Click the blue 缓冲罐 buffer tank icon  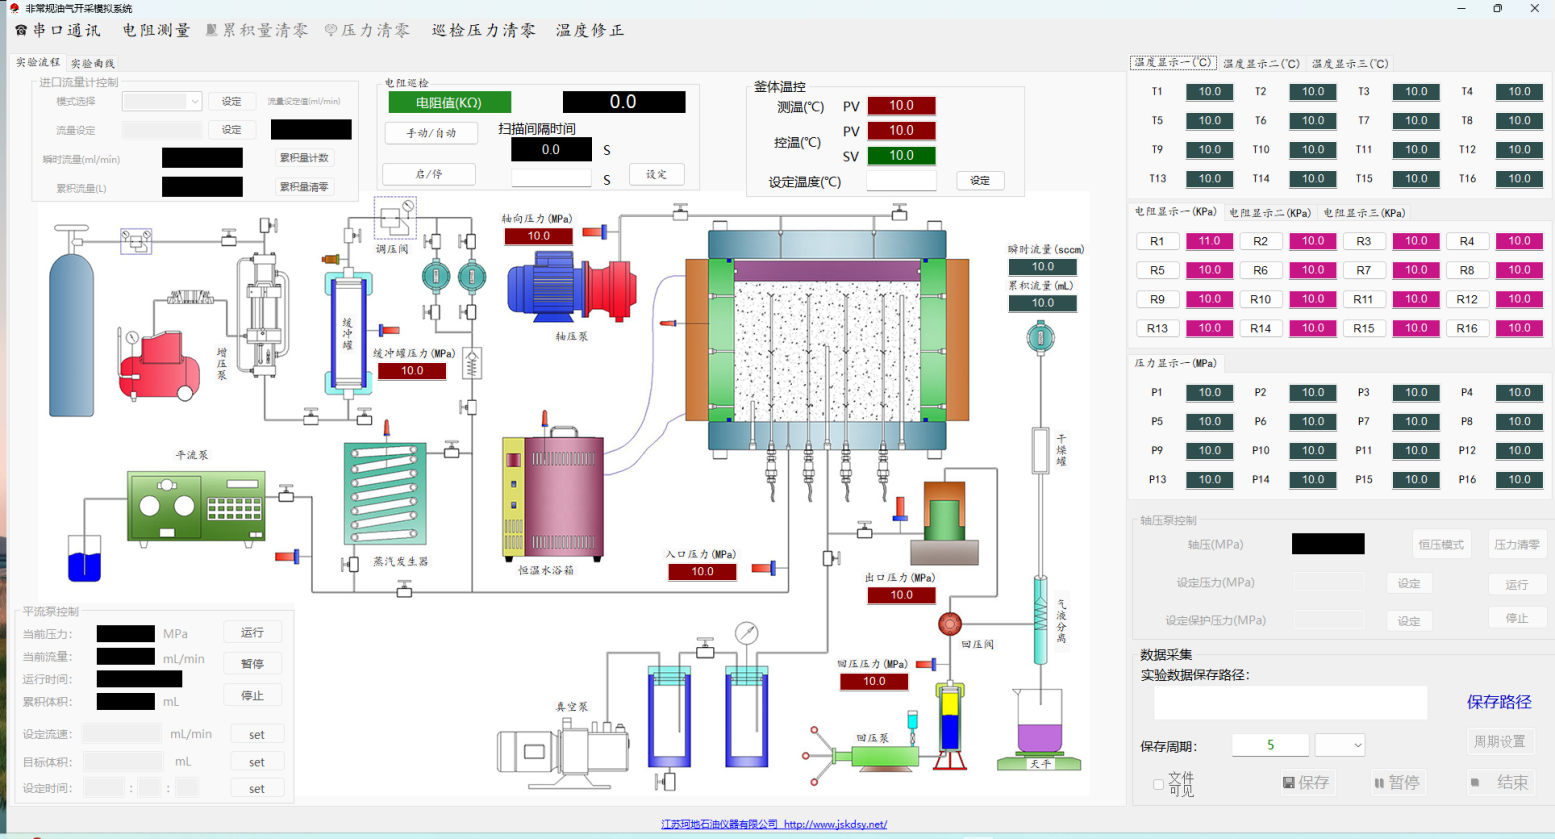[x=347, y=332]
